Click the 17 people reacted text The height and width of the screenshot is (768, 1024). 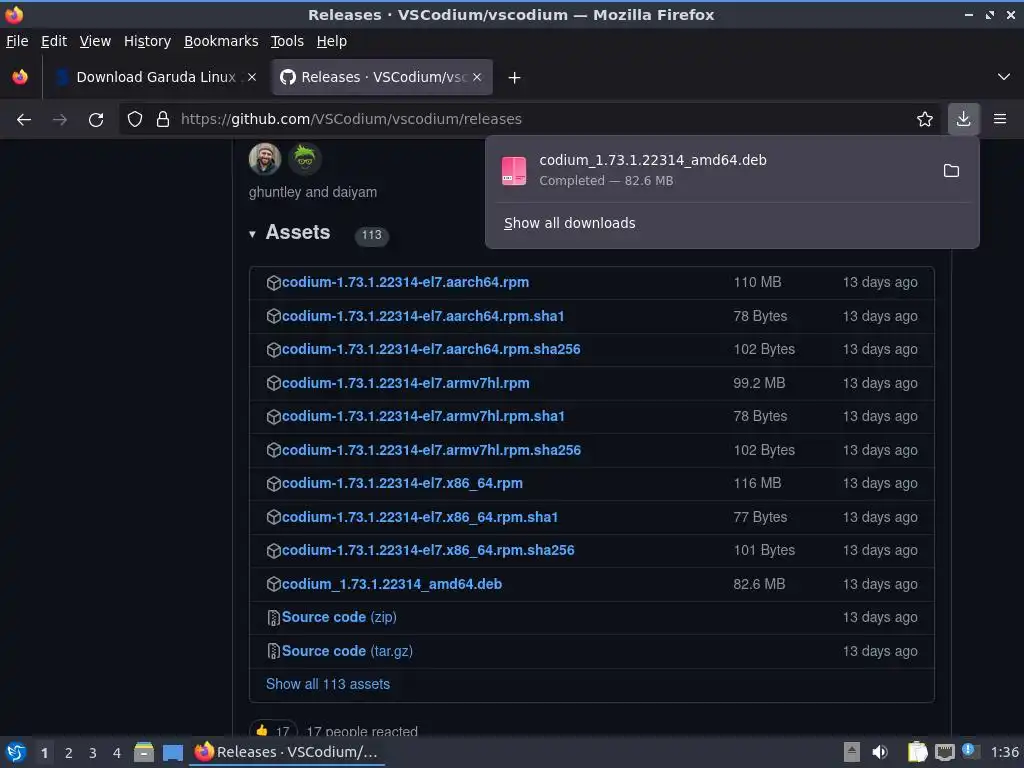pos(362,731)
